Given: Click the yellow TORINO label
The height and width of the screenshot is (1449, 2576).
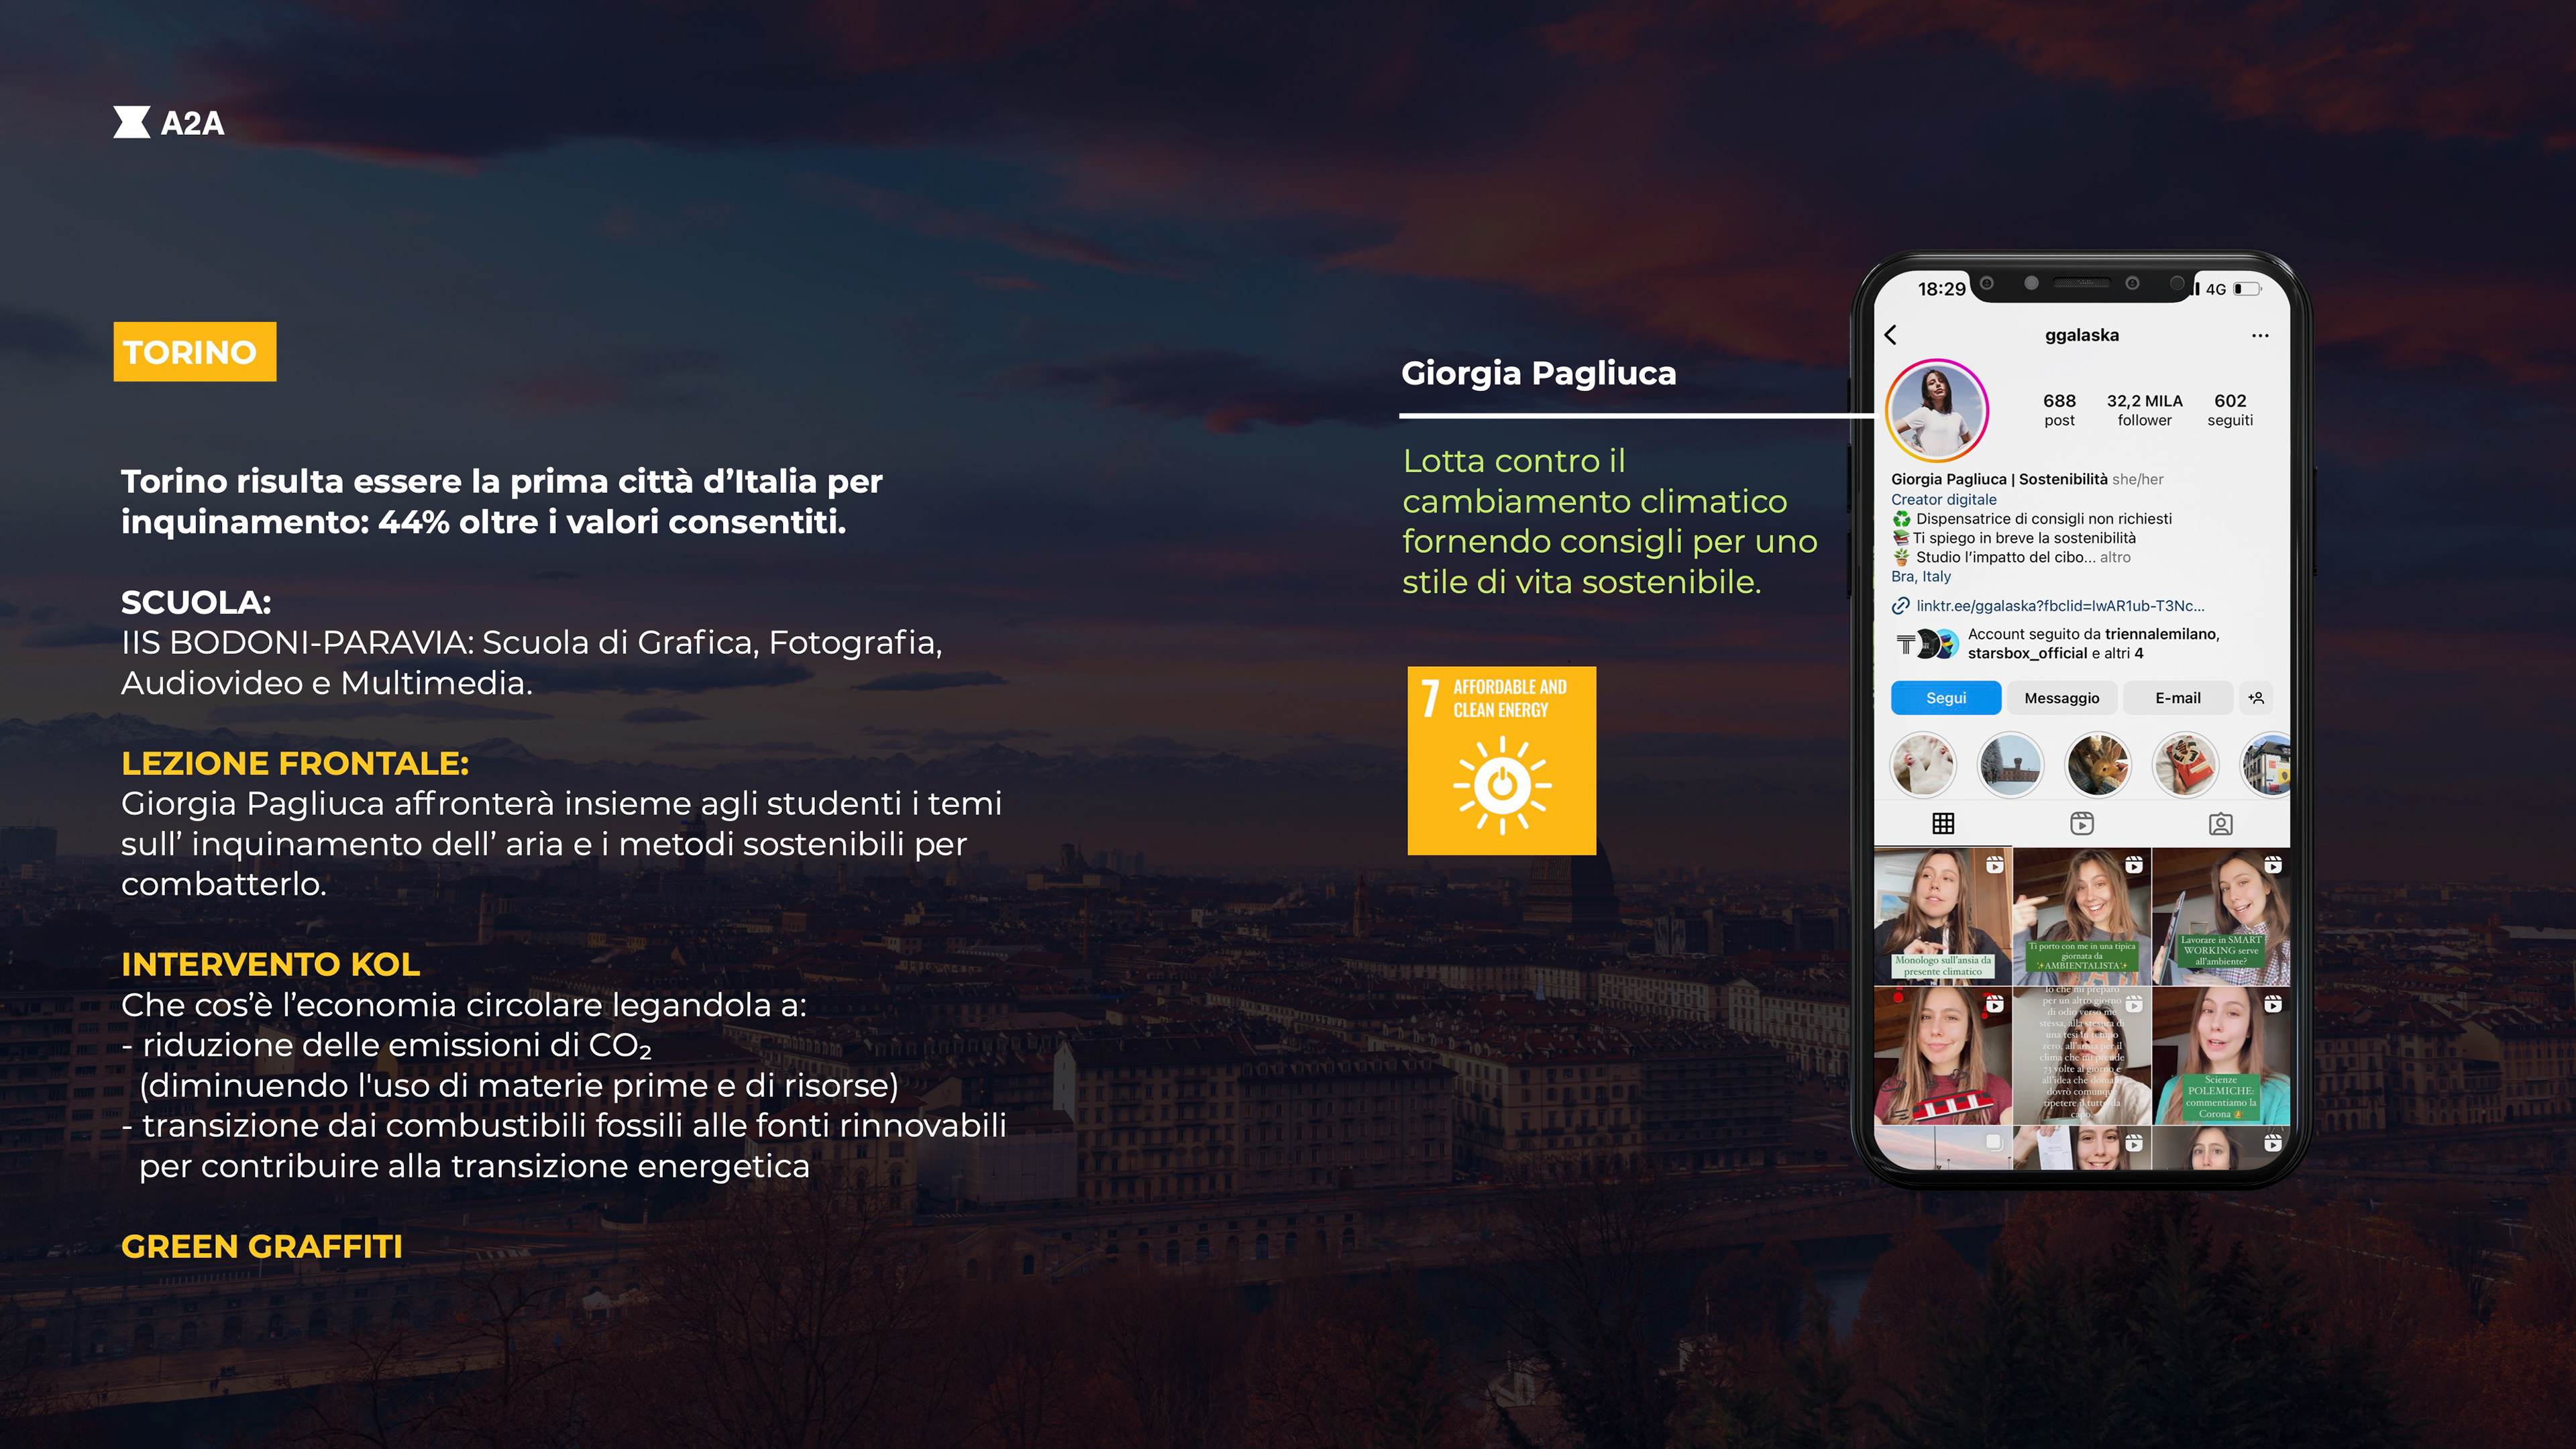Looking at the screenshot, I should tap(195, 352).
